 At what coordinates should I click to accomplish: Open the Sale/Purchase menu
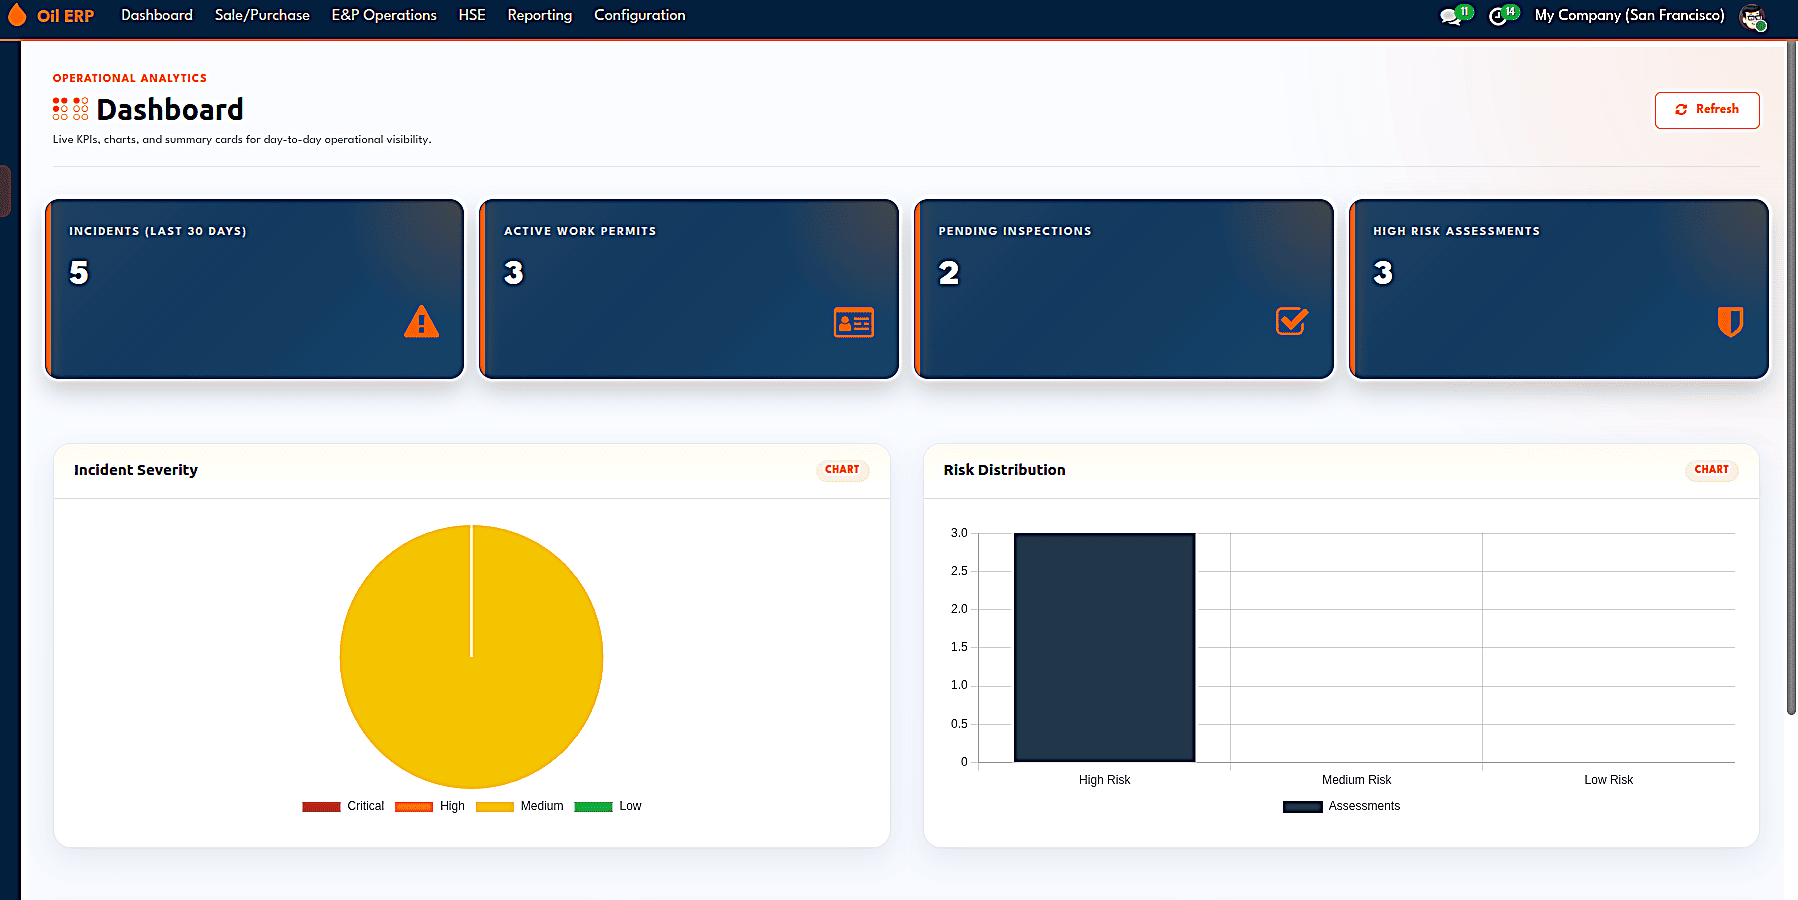pyautogui.click(x=262, y=15)
